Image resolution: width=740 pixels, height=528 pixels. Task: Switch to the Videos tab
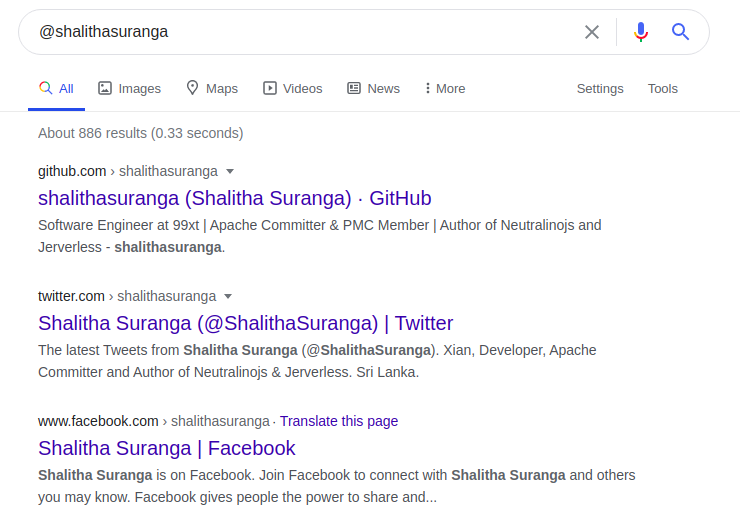coord(293,89)
